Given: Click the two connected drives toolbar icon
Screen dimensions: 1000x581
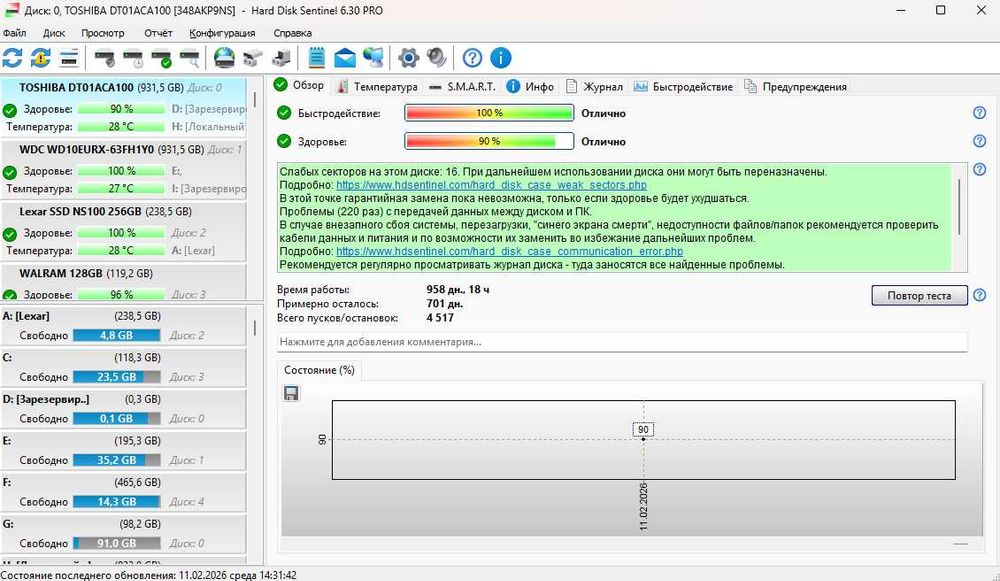Looking at the screenshot, I should [253, 58].
